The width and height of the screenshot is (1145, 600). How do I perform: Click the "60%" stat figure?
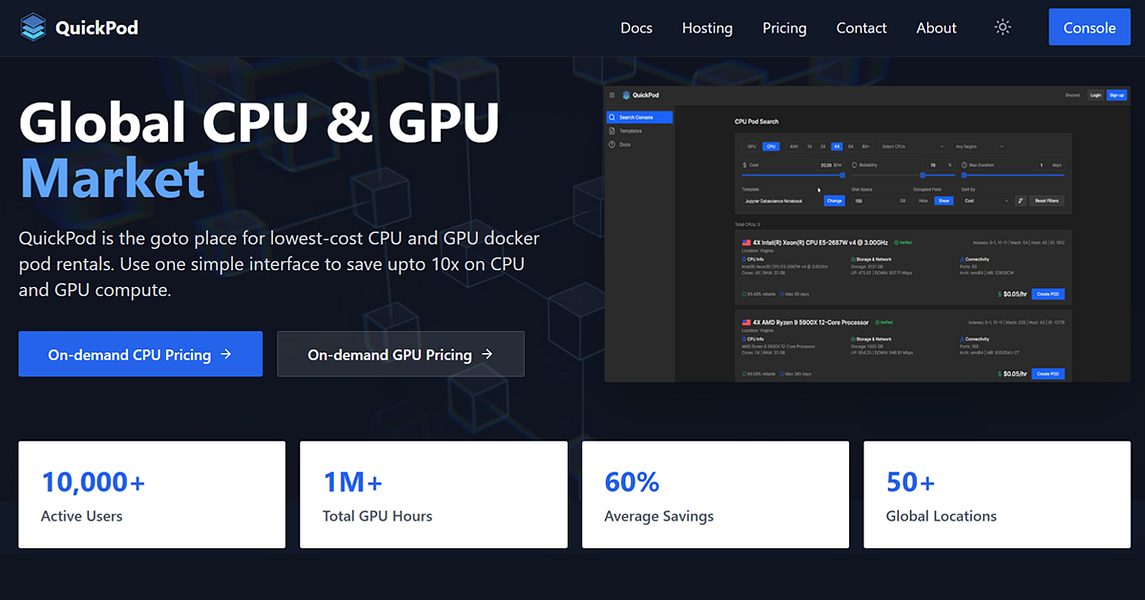point(632,482)
